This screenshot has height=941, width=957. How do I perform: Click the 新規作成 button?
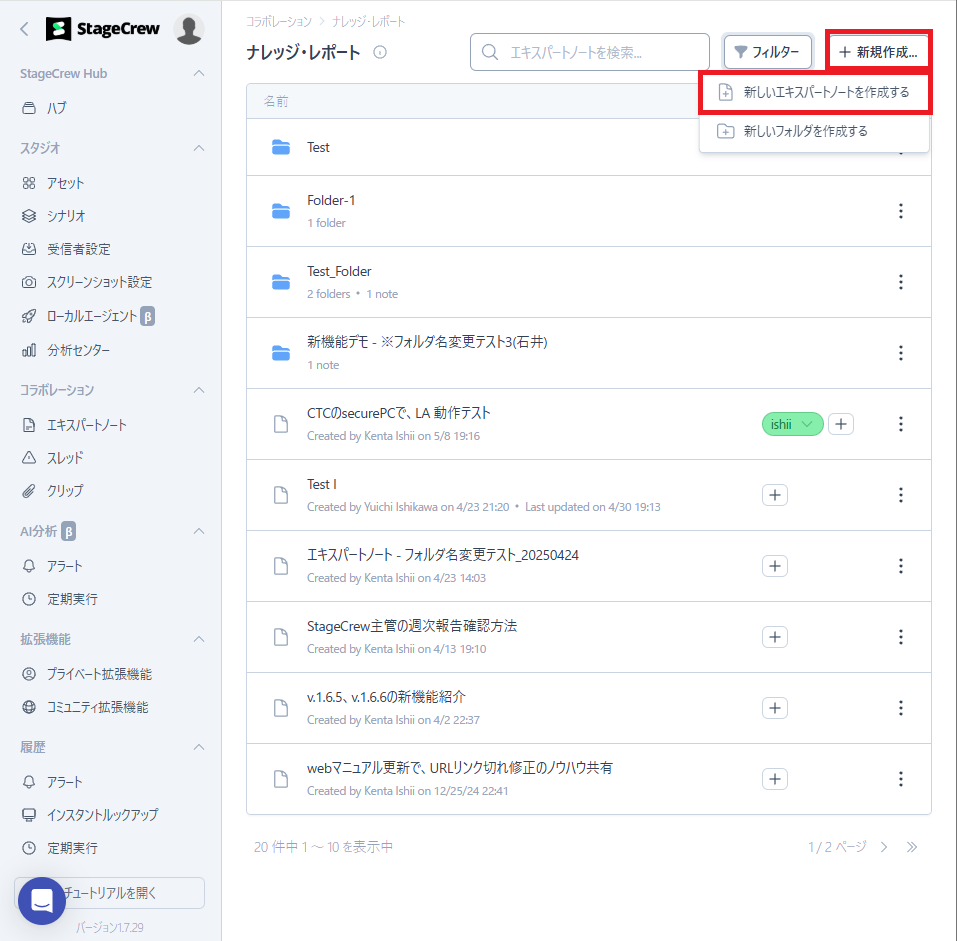[x=878, y=52]
